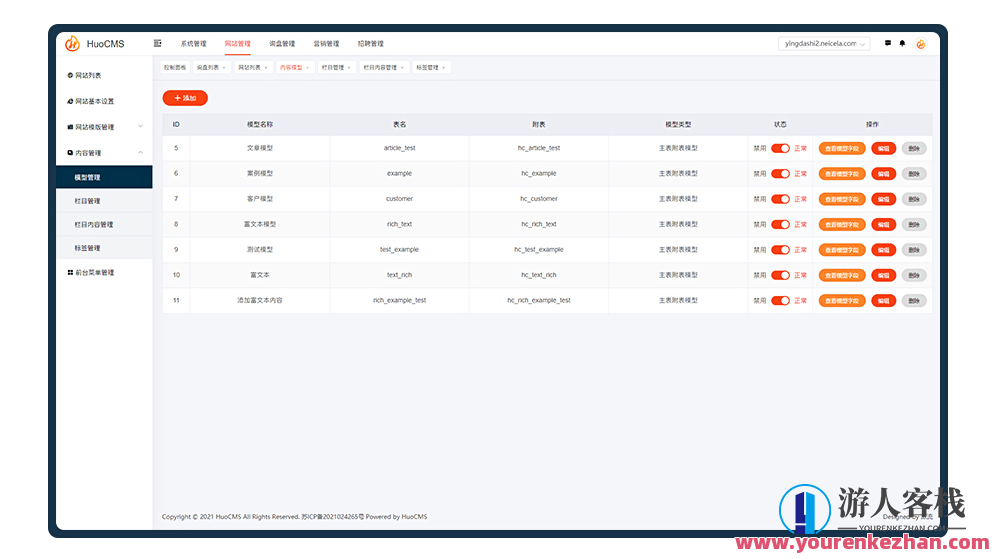Viewport: 995px width, 559px height.
Task: Click the red 添加 add button
Action: click(185, 98)
